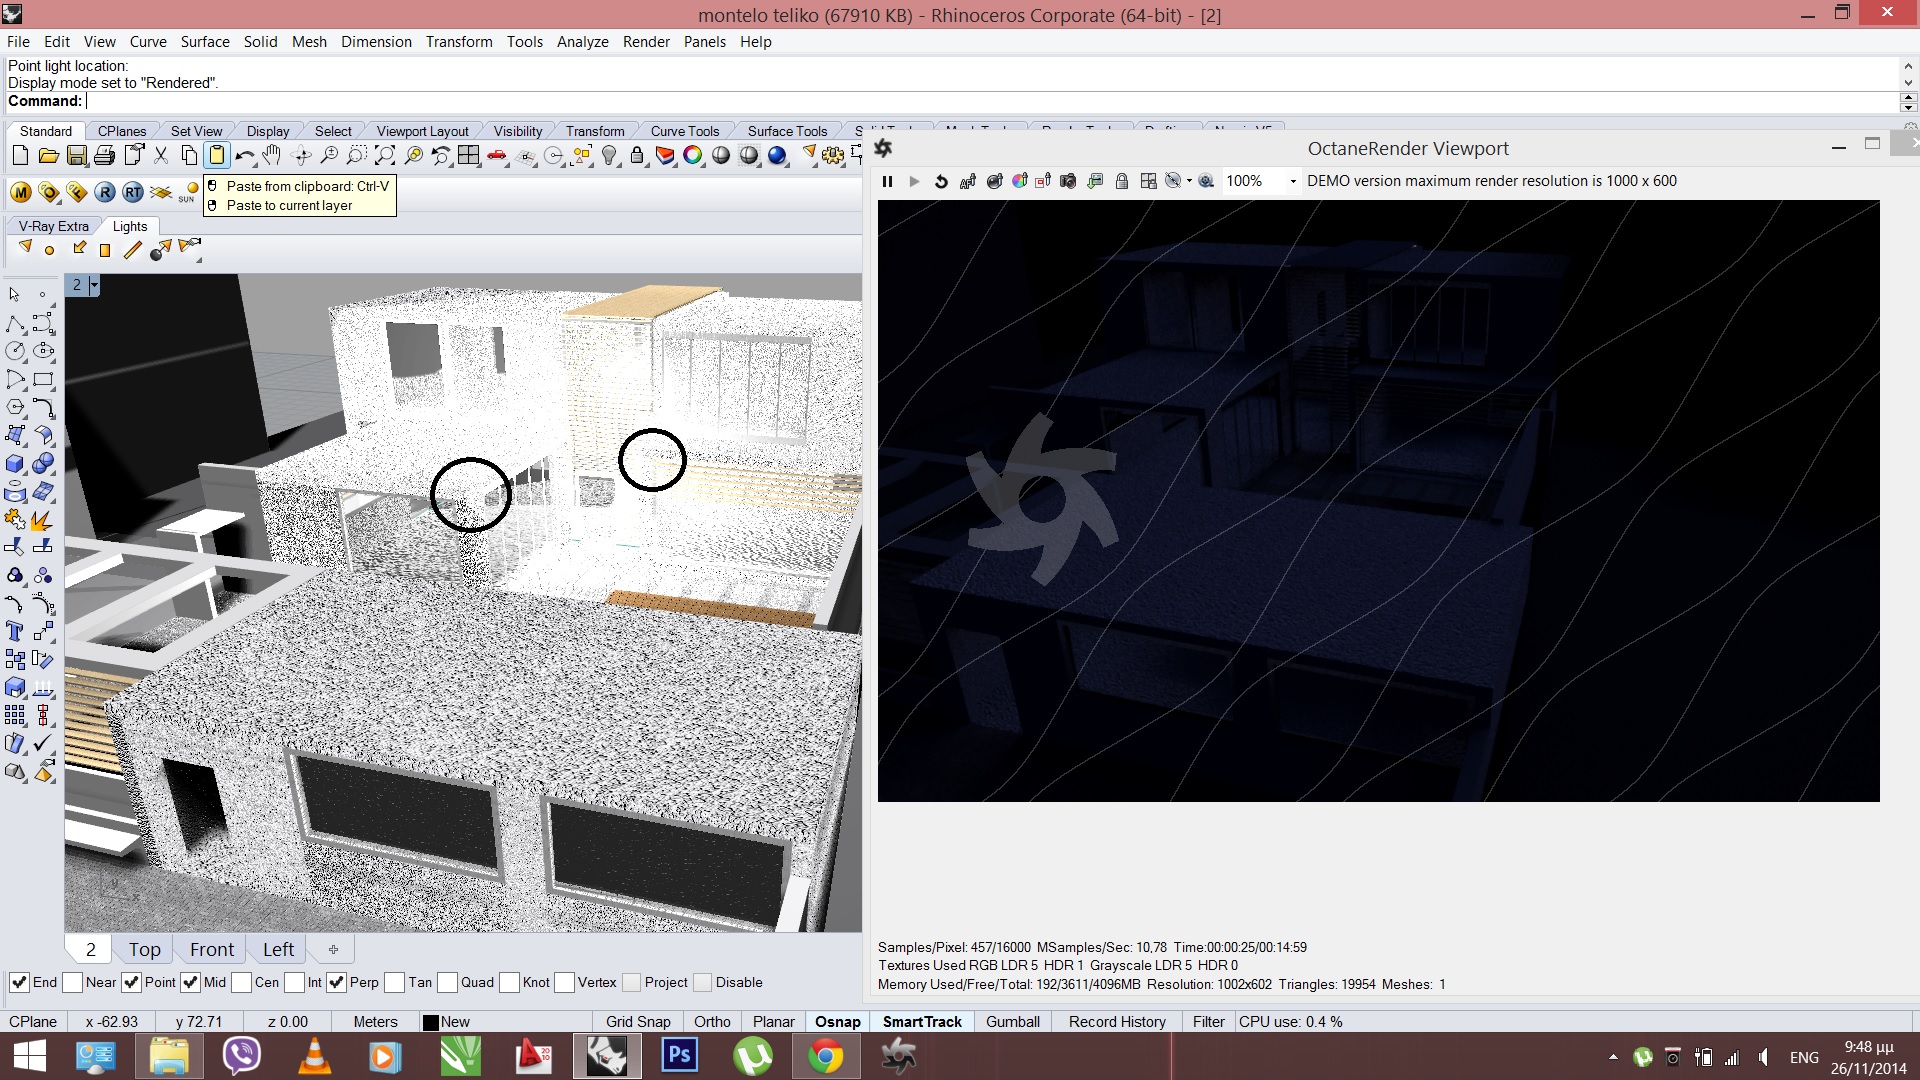Click the light bulb icon in the Standard toolbar
Screen dimensions: 1920x1080
tap(609, 155)
